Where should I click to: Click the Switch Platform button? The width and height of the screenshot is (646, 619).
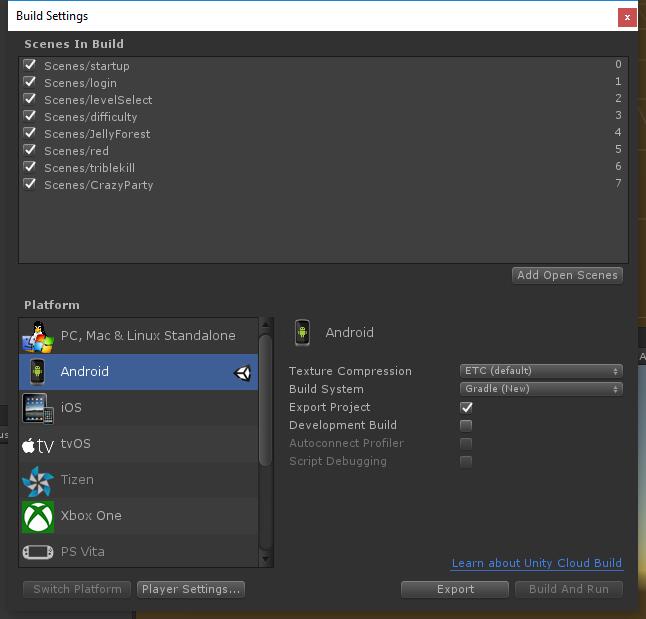pyautogui.click(x=77, y=589)
